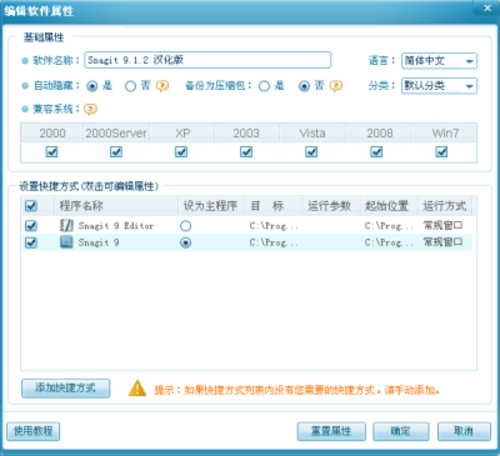Open help bubble next to 自动隐藏 option

tap(163, 86)
